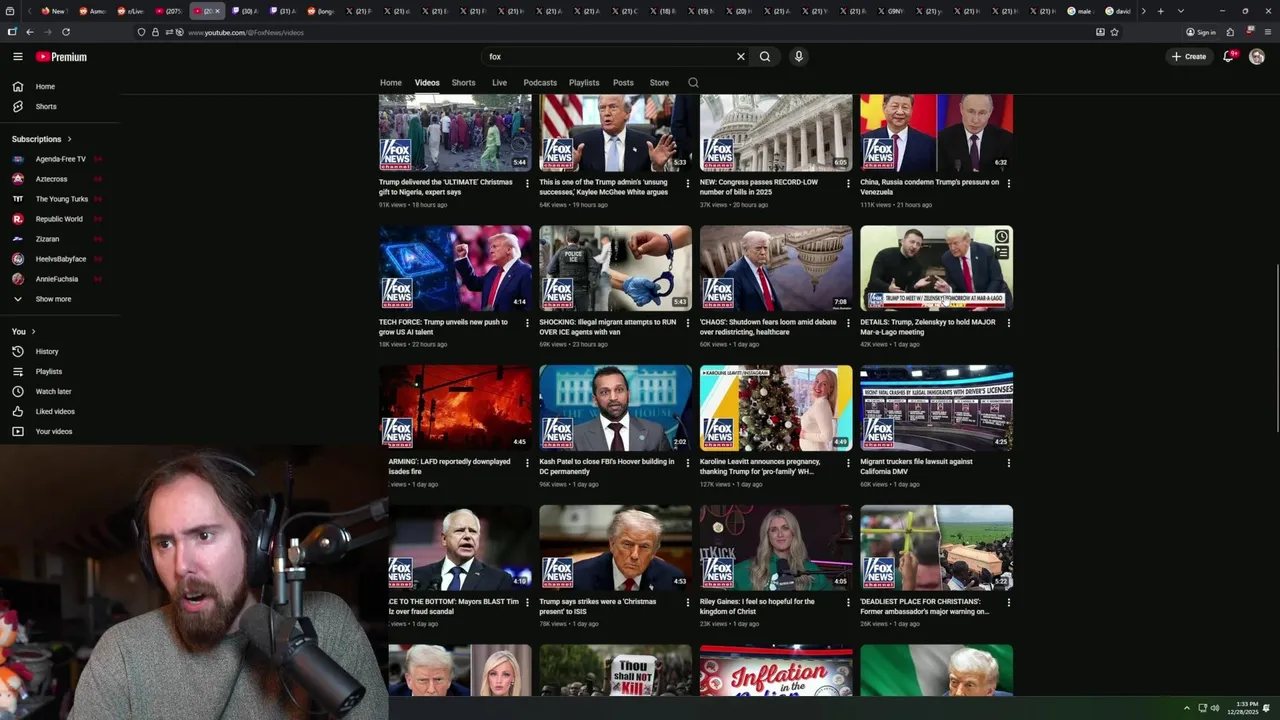Open video title 'NEW: Congress passes RECORD-LOW number'
The image size is (1280, 720).
click(759, 187)
